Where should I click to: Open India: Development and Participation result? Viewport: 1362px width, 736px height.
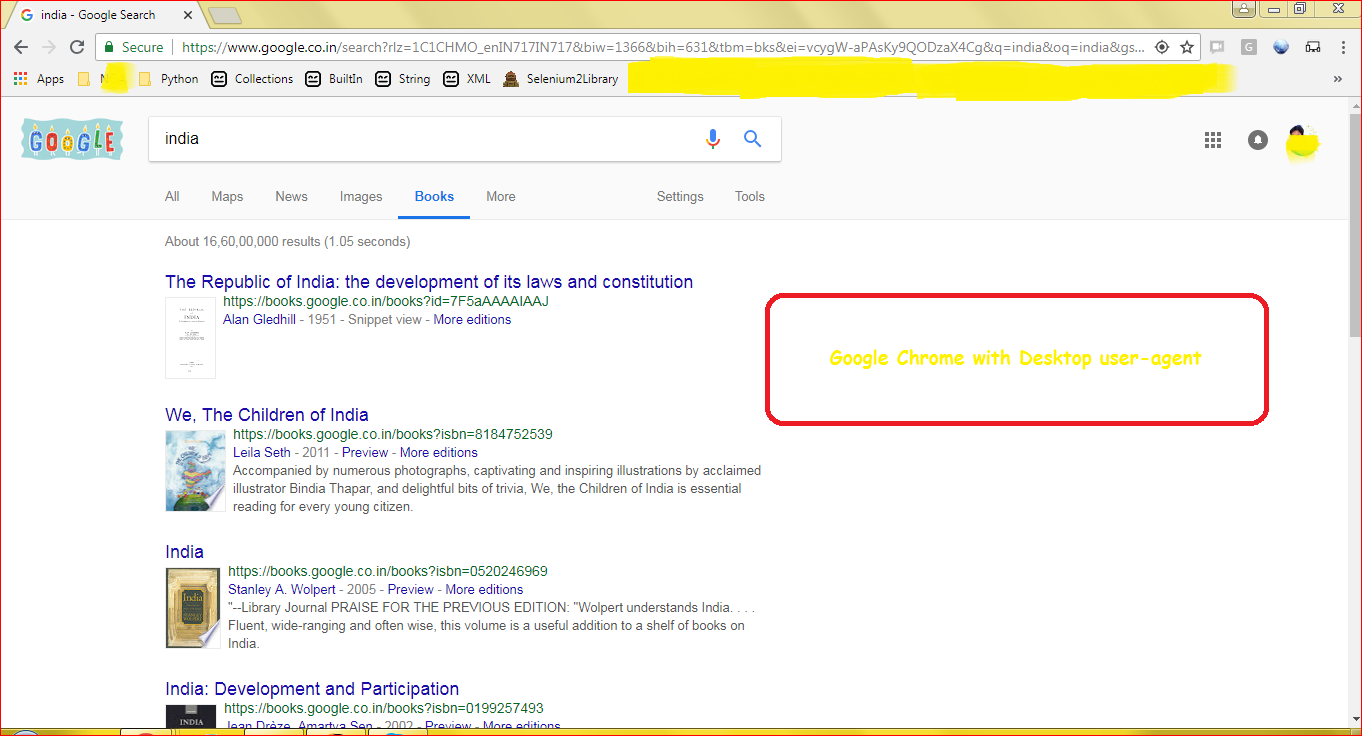(x=312, y=689)
